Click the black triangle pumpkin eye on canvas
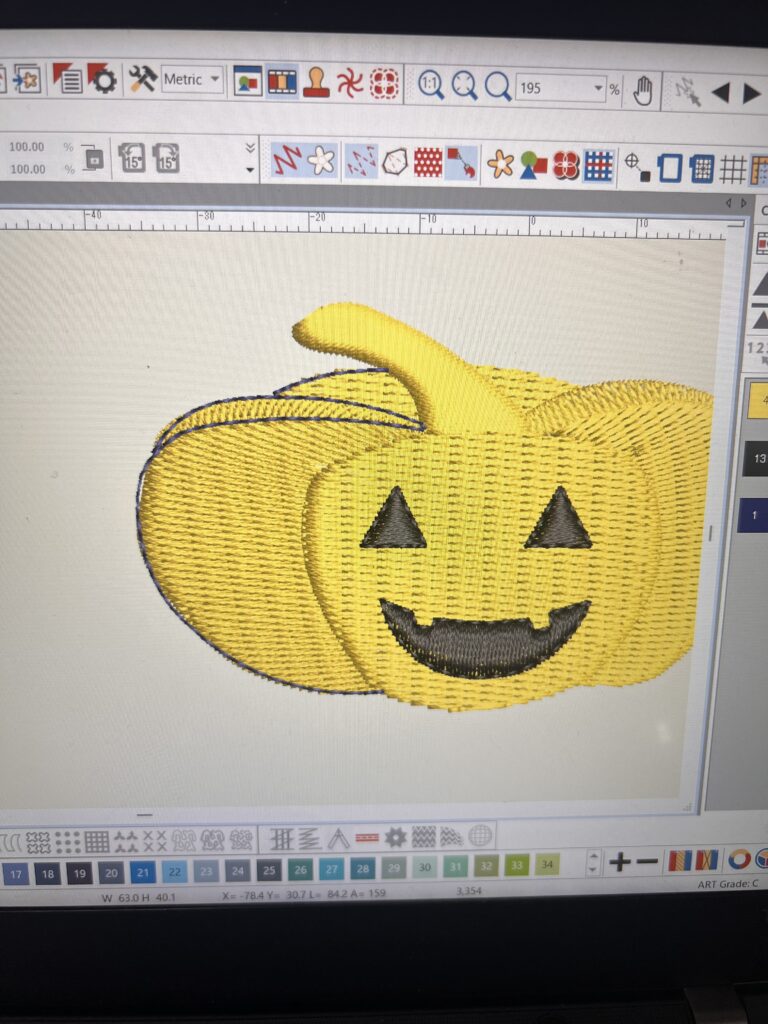Screen dimensions: 768x1024 tap(394, 520)
